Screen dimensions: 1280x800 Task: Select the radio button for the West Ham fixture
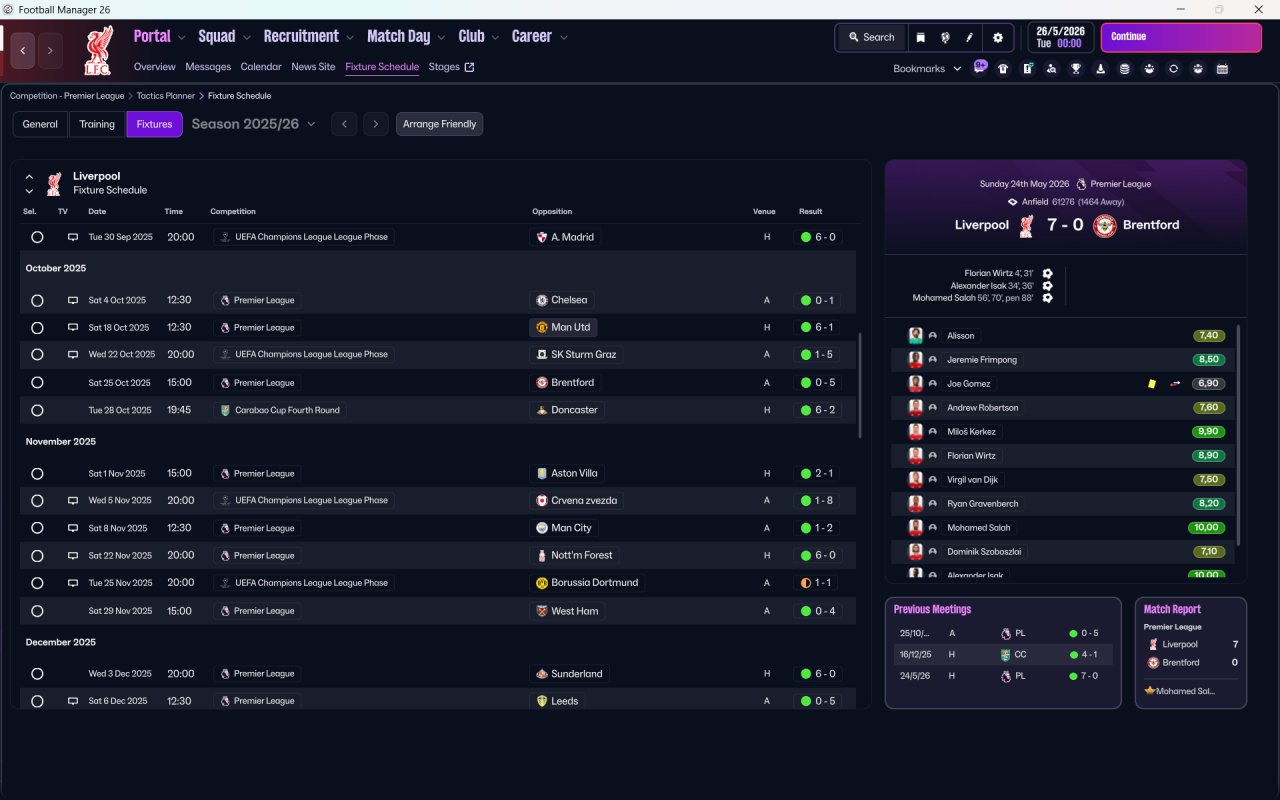(x=37, y=610)
